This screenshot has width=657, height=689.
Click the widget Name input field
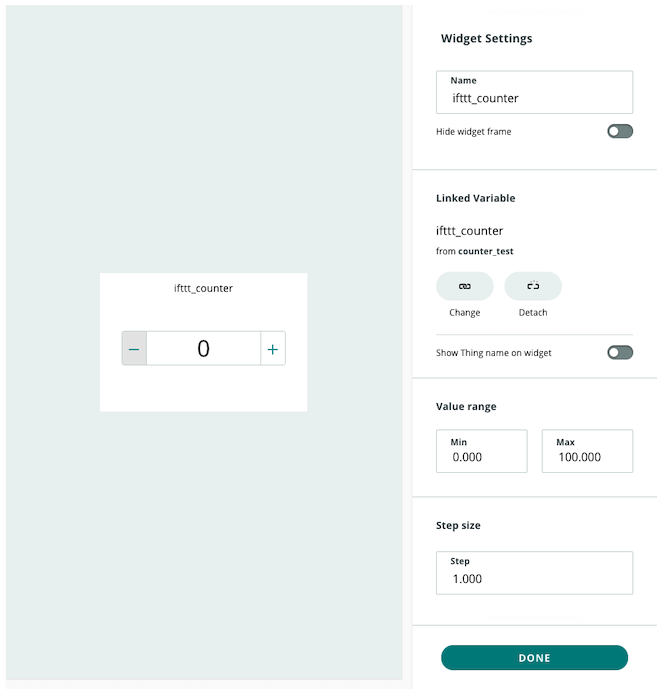pyautogui.click(x=534, y=98)
